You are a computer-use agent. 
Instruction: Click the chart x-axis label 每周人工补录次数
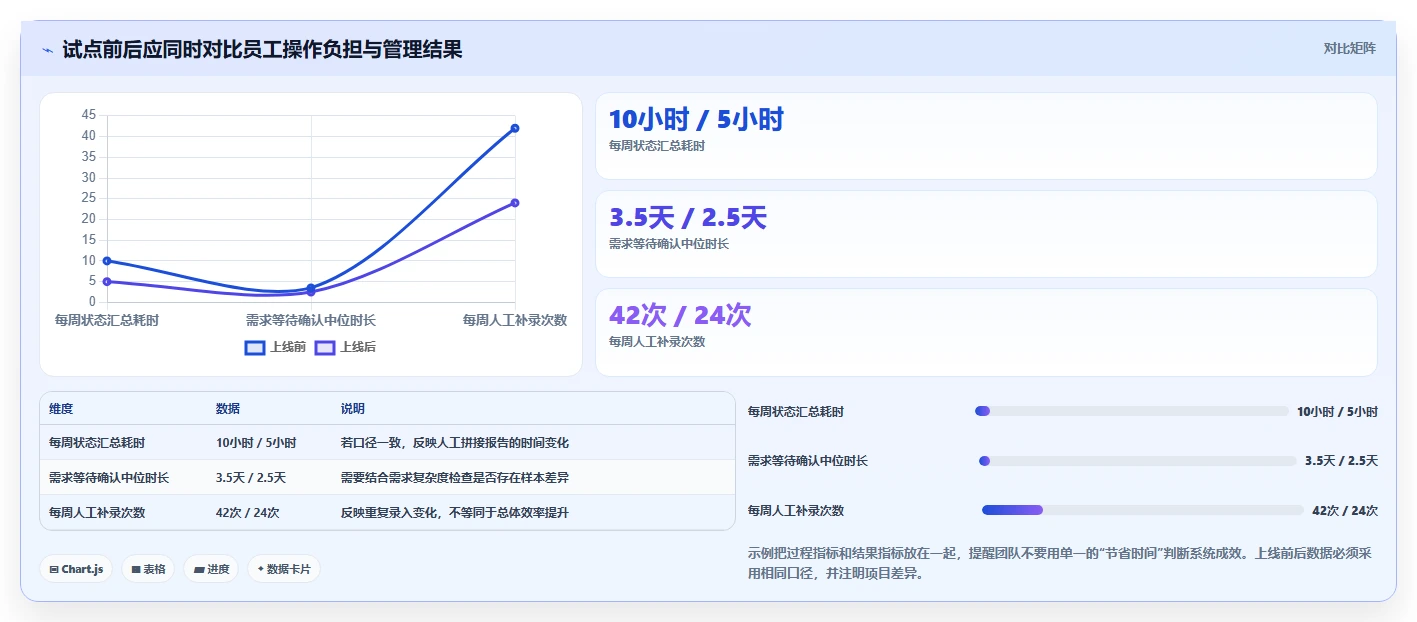click(x=515, y=320)
